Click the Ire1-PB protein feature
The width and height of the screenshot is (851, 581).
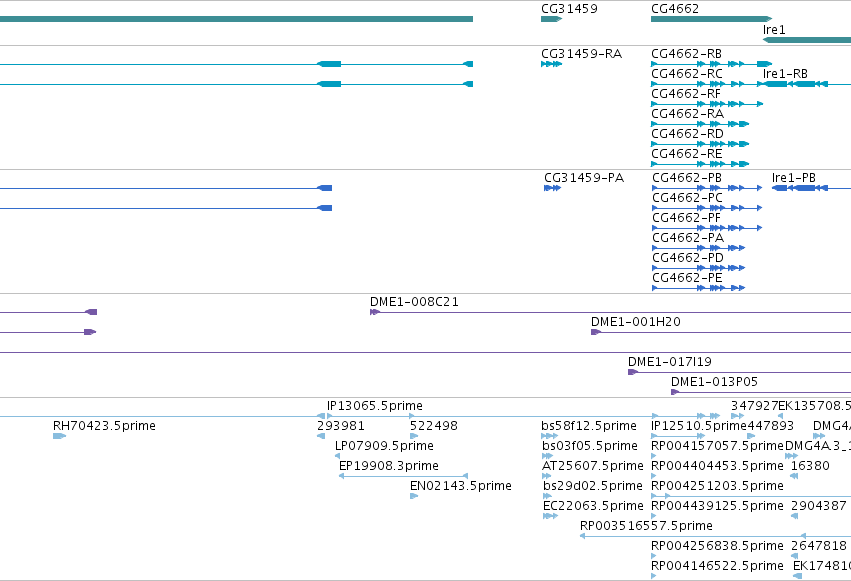[x=811, y=188]
